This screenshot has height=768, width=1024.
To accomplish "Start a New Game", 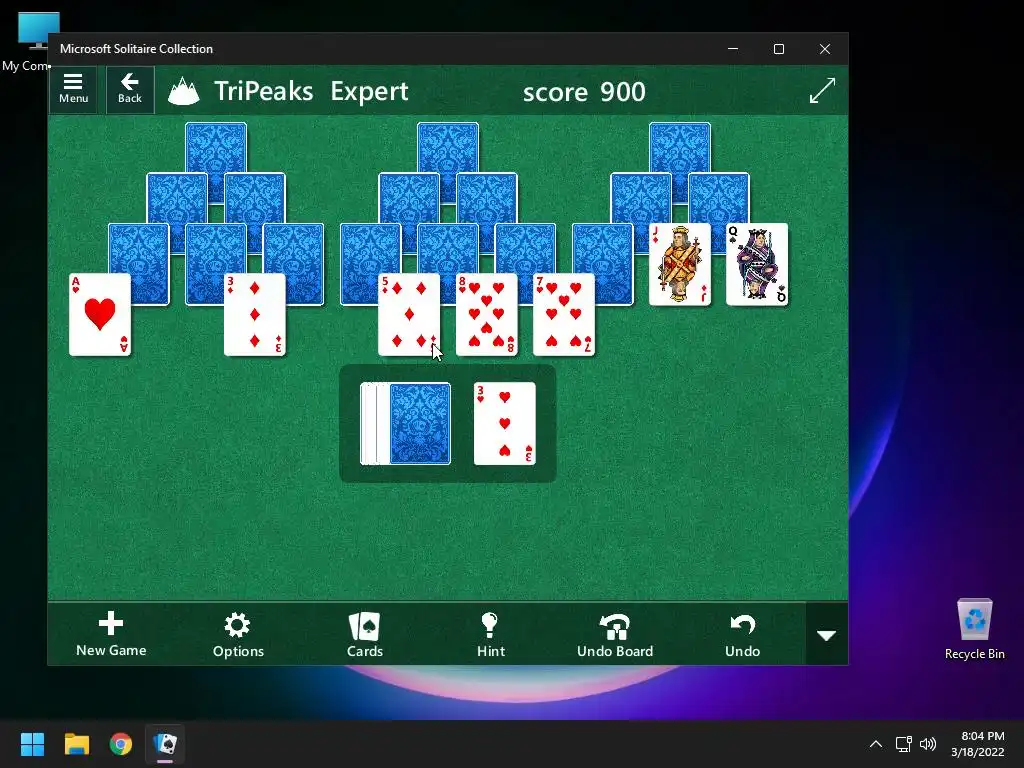I will (111, 634).
